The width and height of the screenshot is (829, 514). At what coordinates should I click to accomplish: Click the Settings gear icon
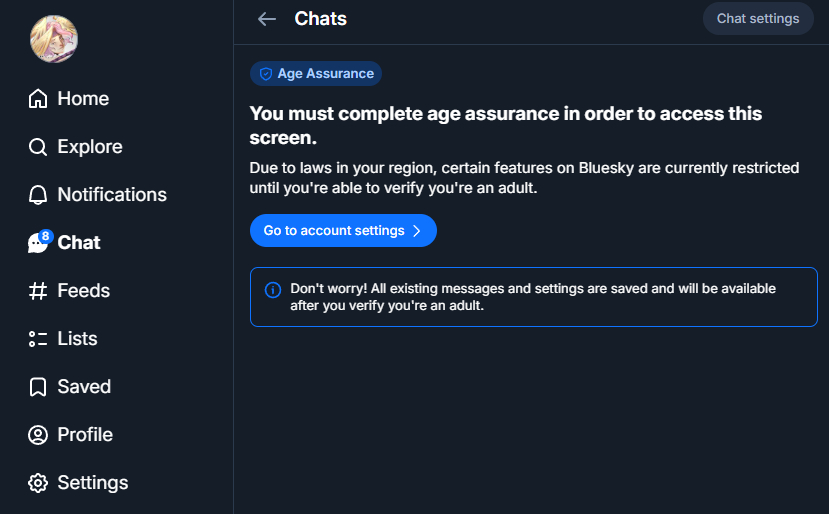[x=38, y=483]
